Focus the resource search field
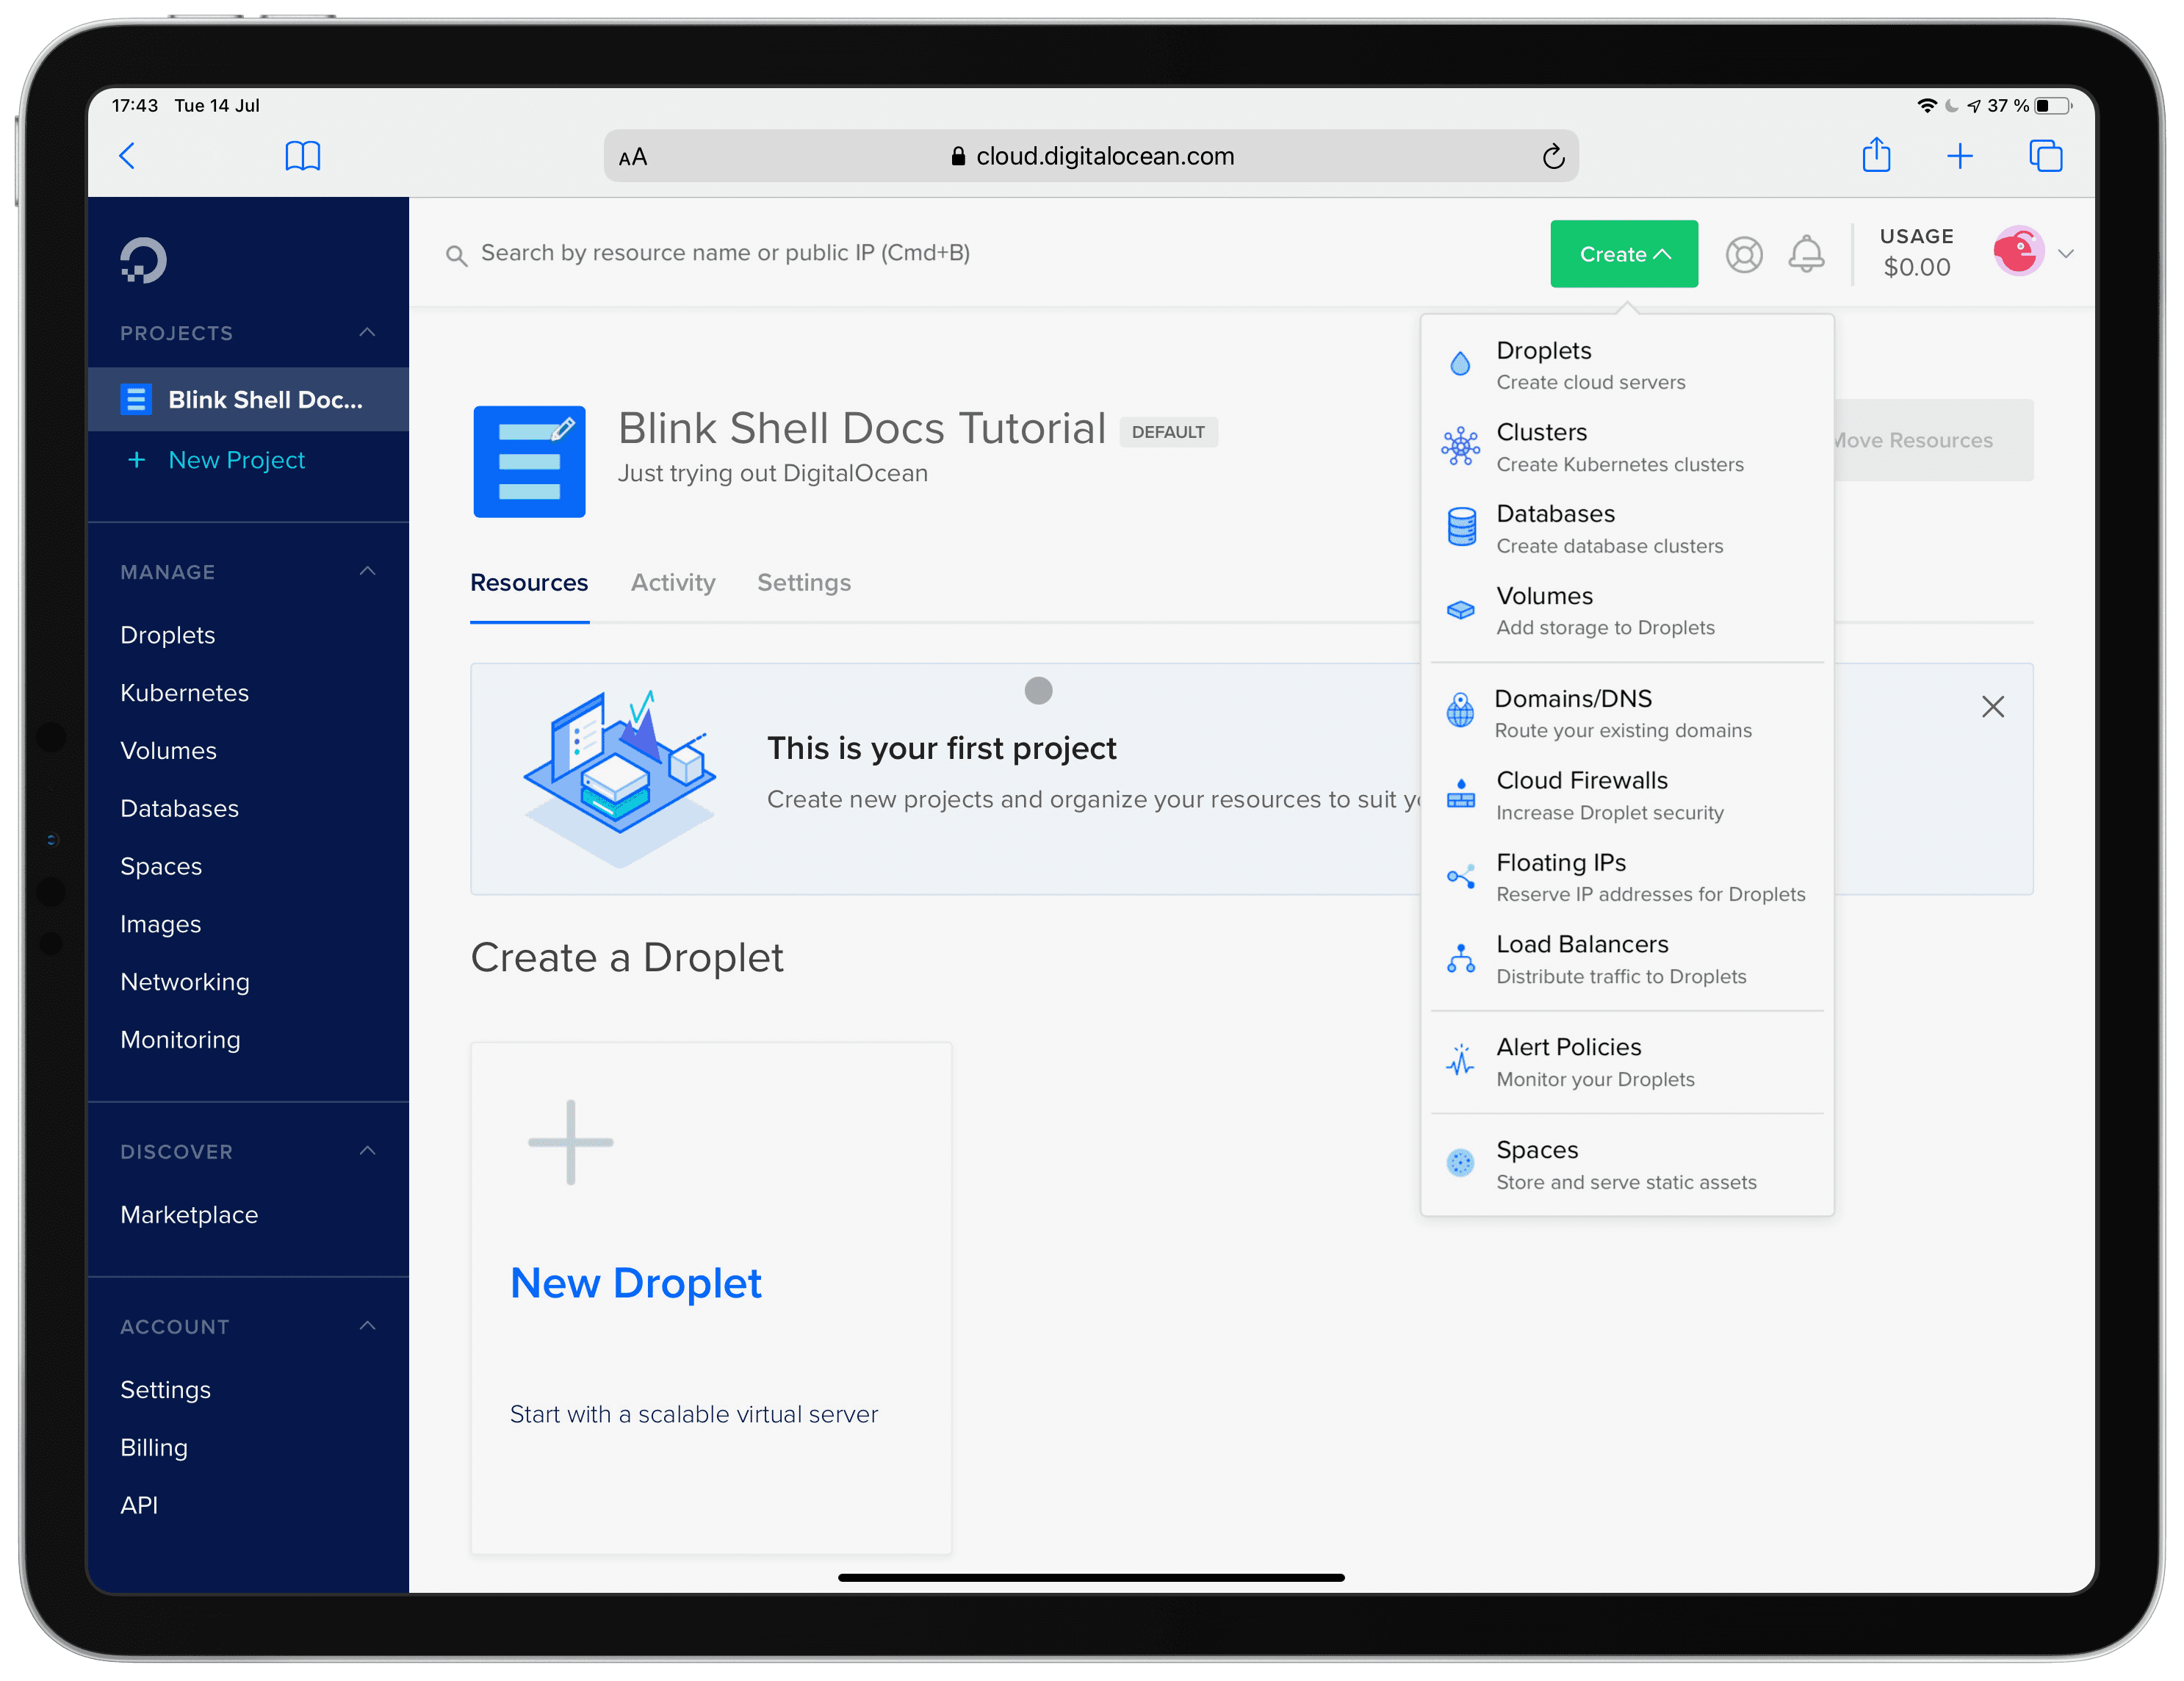Screen dimensions: 2184x1681 (725, 253)
